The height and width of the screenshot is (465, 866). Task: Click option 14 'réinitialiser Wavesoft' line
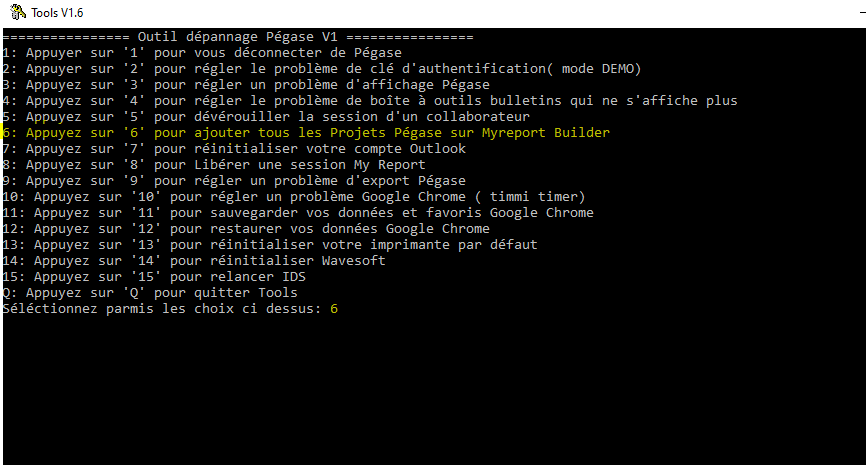point(194,260)
